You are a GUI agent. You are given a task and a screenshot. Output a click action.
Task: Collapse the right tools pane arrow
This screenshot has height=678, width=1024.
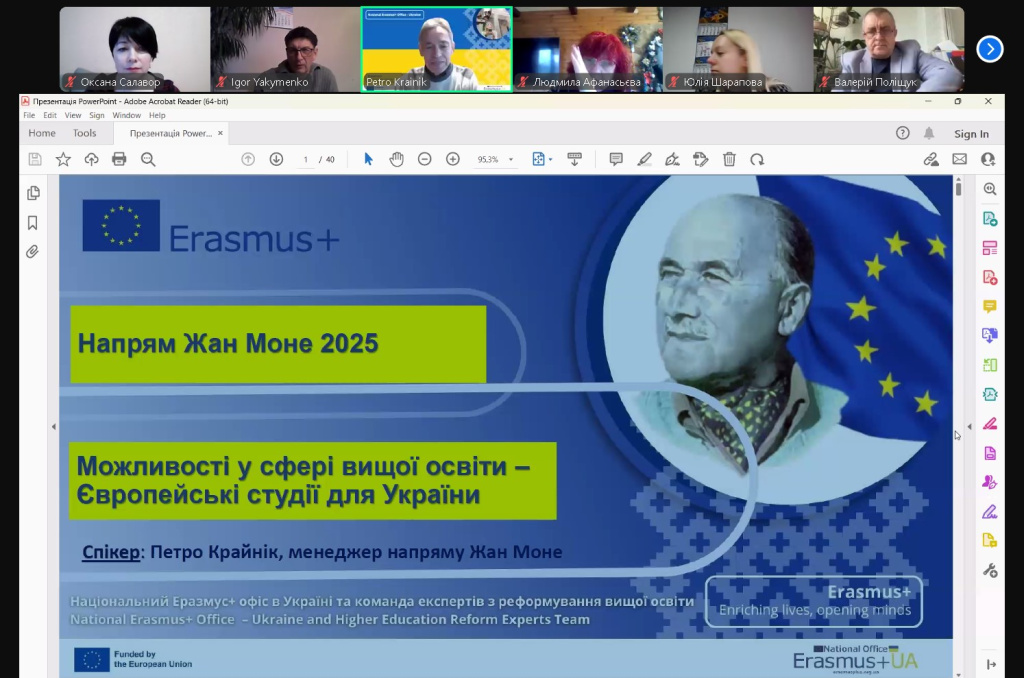click(969, 427)
